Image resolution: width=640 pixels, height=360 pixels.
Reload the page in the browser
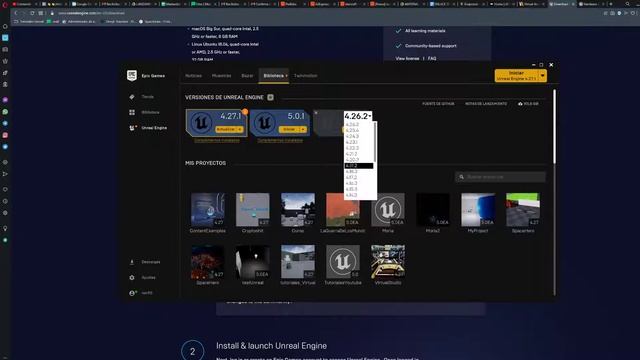click(32, 13)
